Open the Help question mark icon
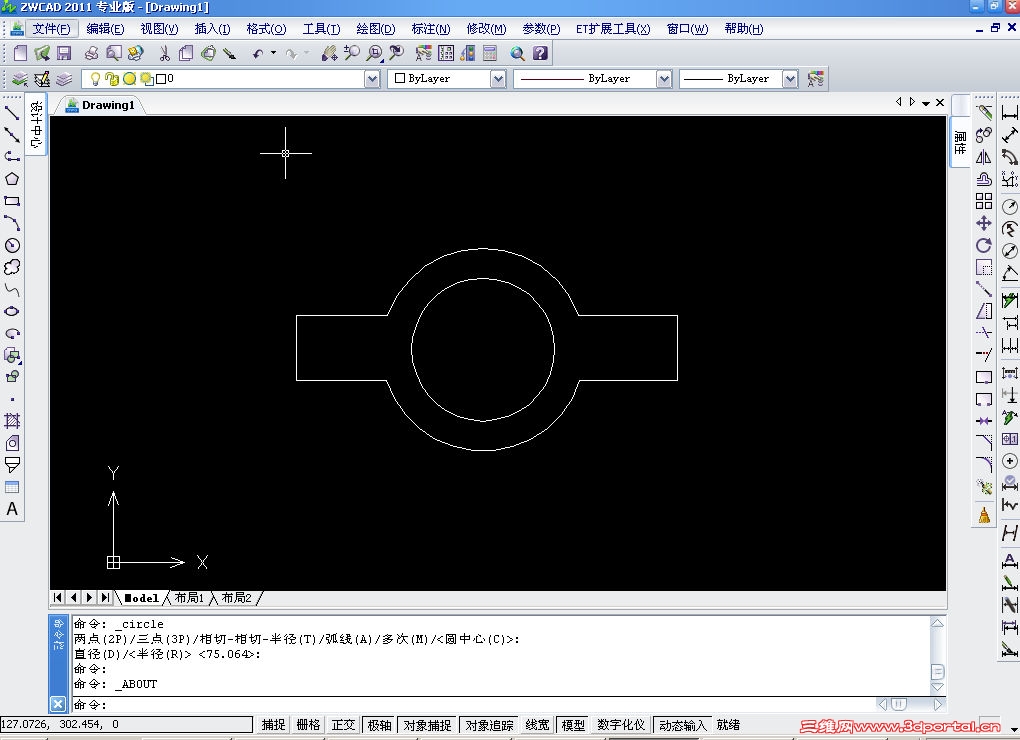Image resolution: width=1020 pixels, height=740 pixels. click(540, 53)
